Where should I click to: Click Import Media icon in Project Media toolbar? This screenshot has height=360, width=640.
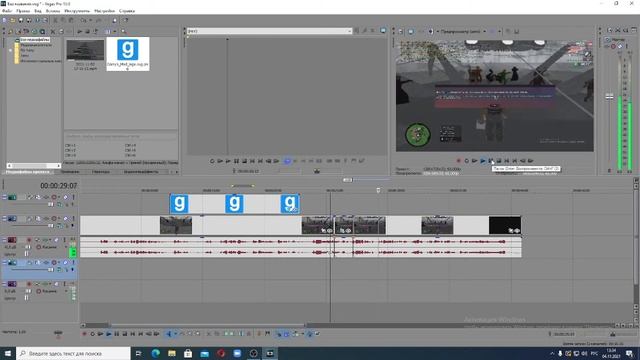pyautogui.click(x=11, y=31)
